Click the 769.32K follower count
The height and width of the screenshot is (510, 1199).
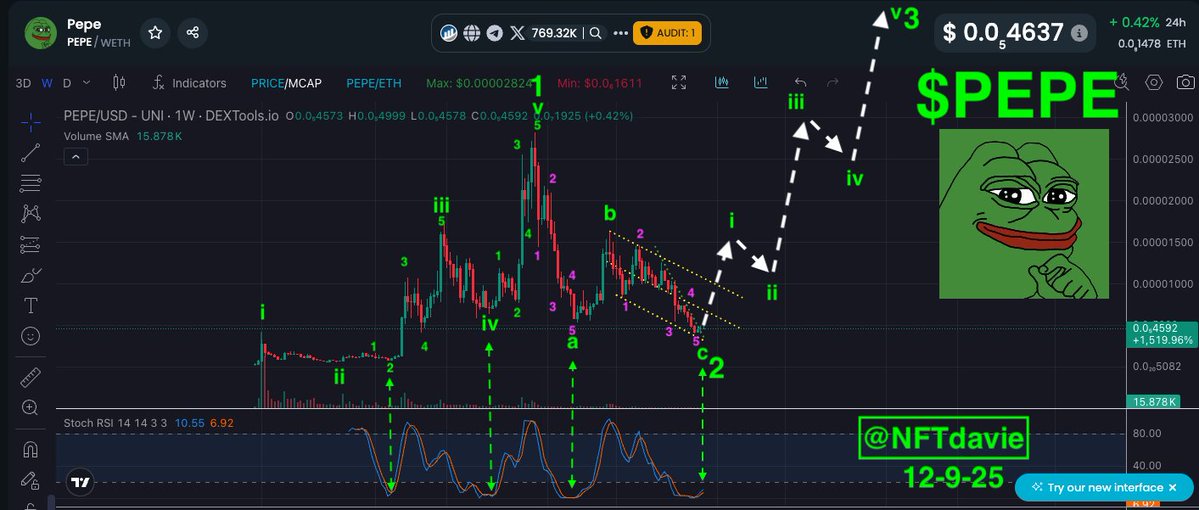554,33
